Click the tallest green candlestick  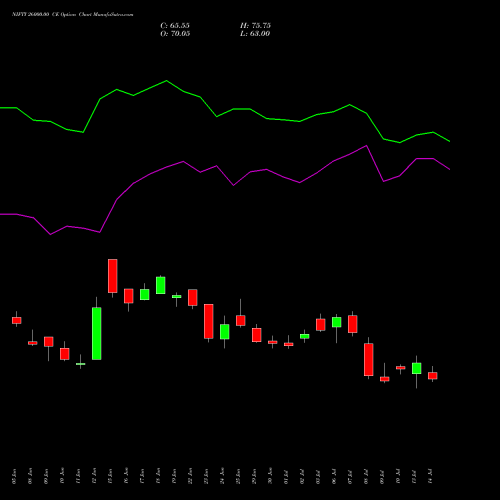97,333
